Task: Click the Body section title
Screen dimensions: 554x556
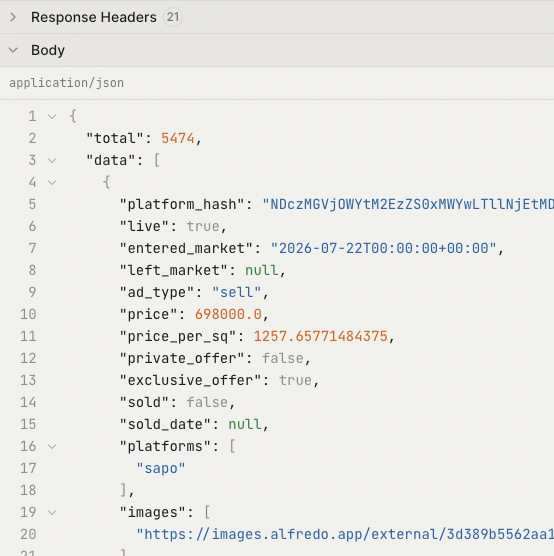Action: click(48, 50)
